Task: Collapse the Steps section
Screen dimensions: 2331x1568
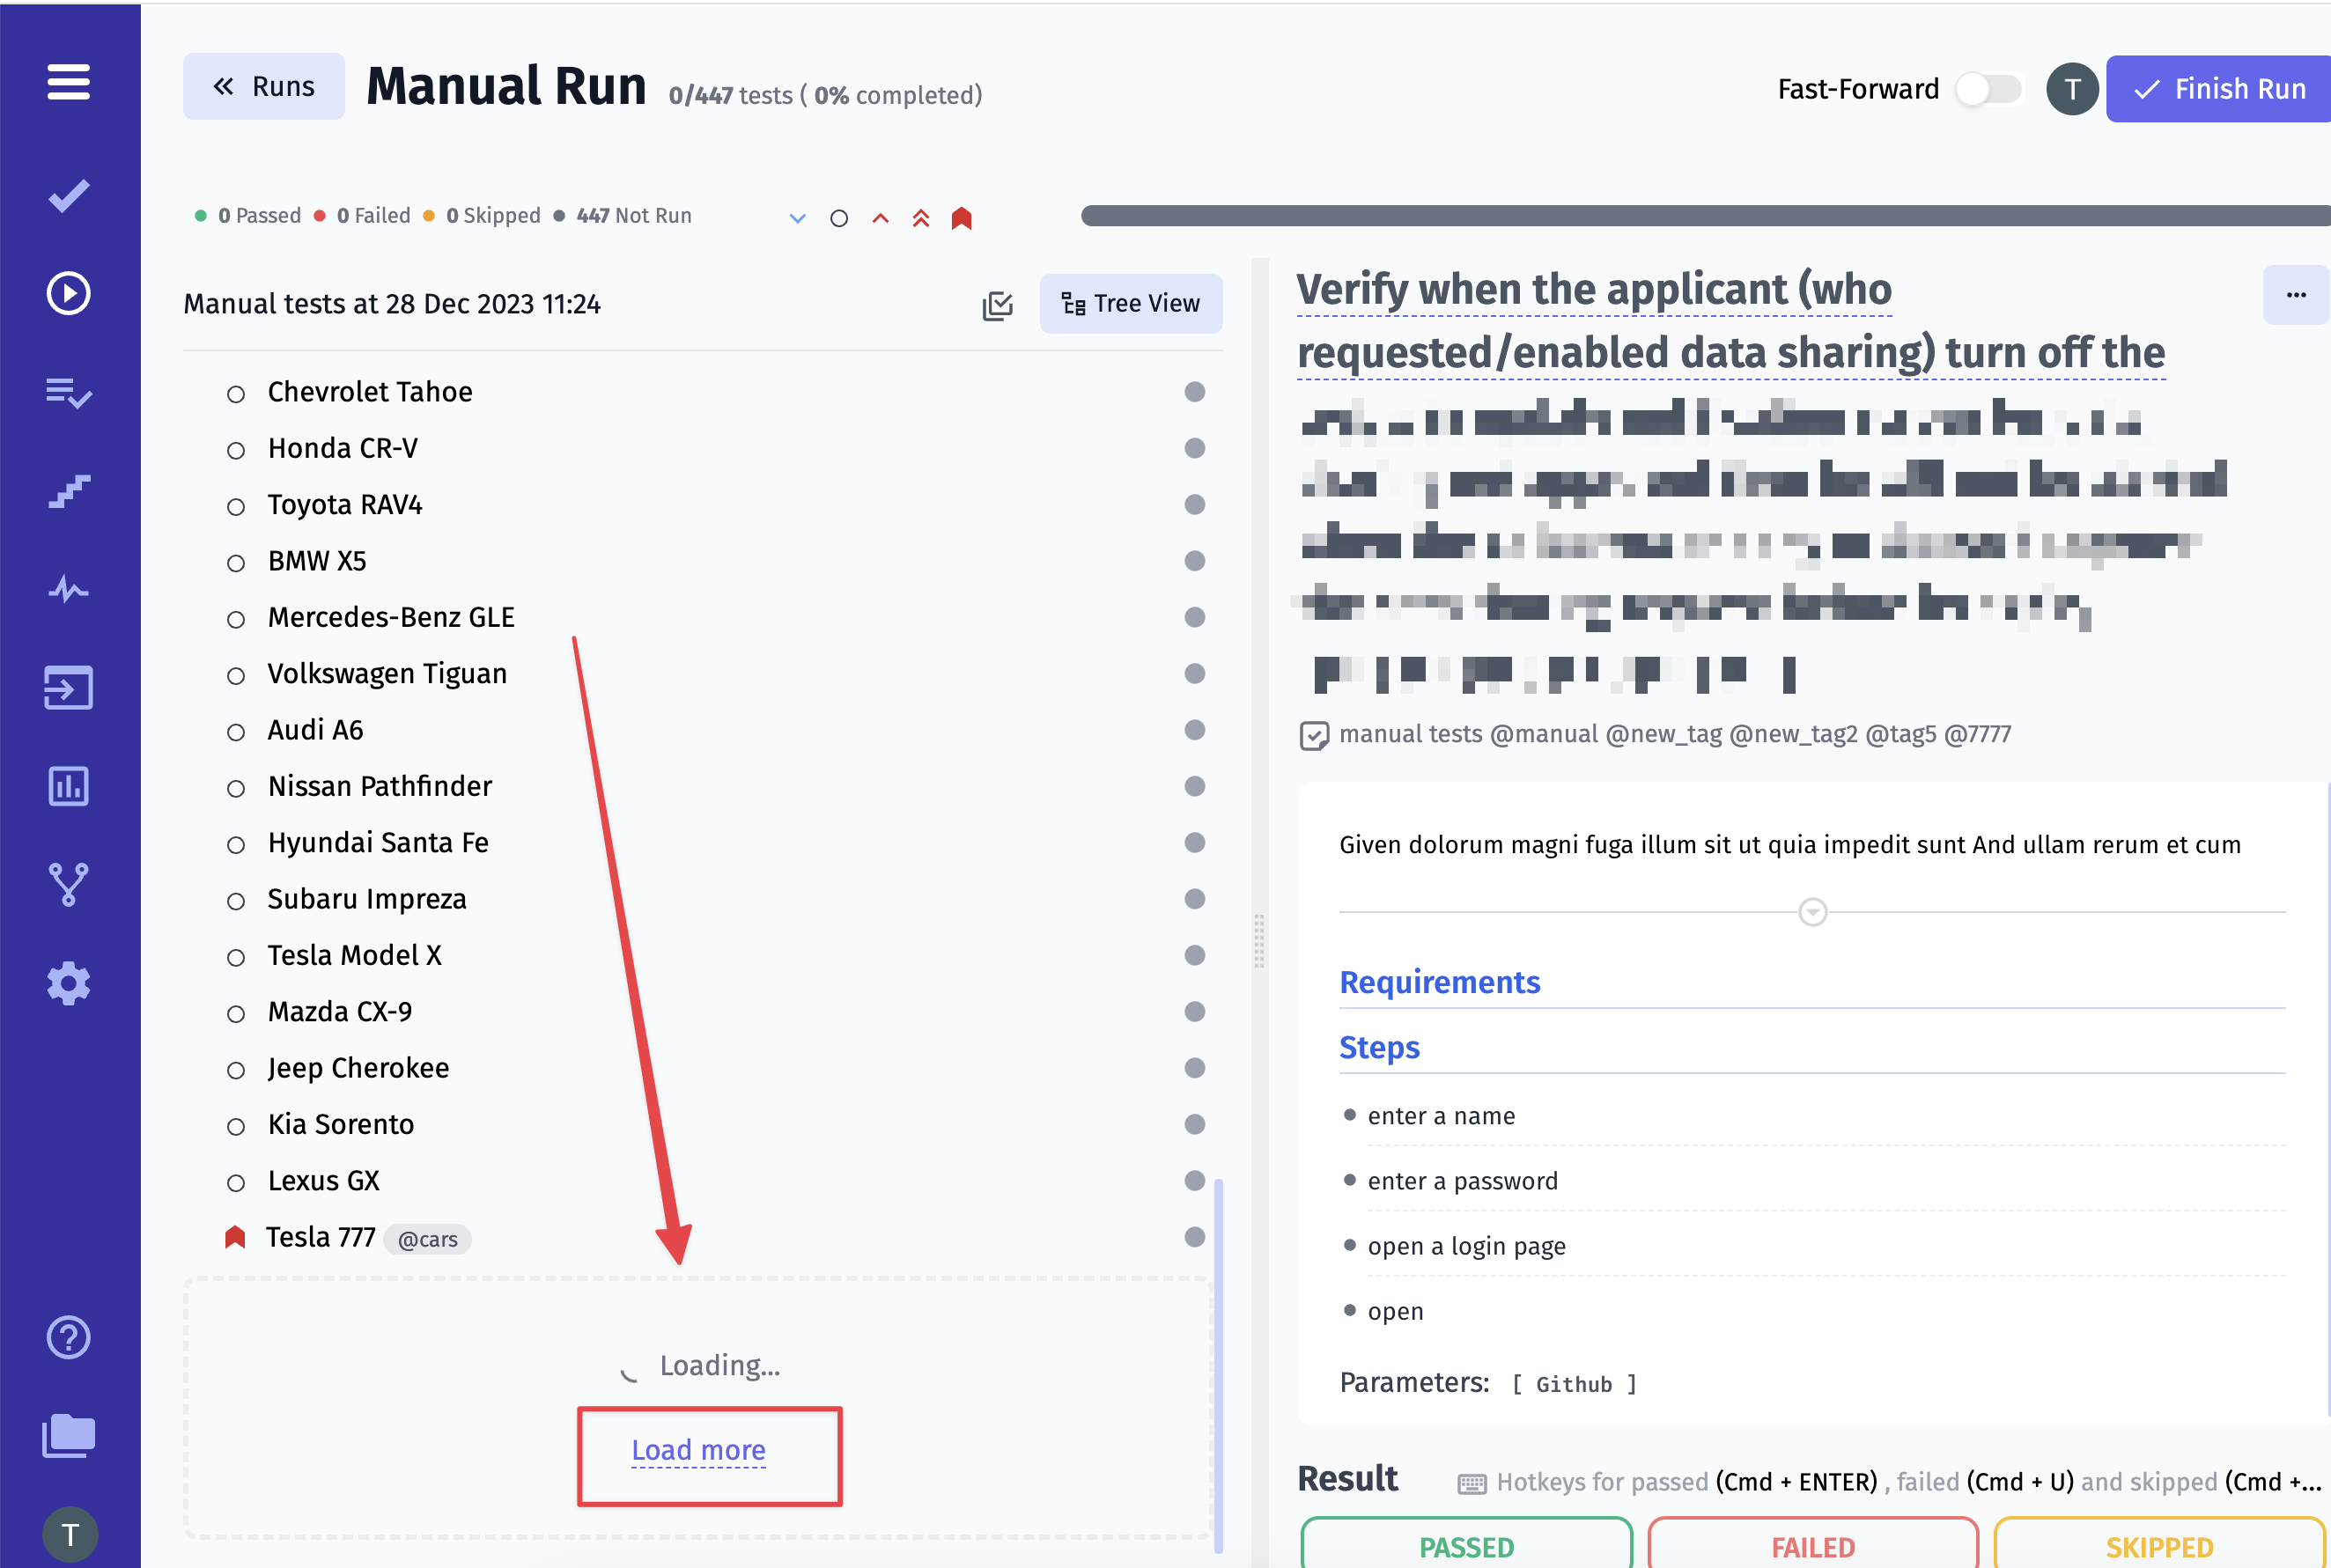Action: tap(1379, 1047)
